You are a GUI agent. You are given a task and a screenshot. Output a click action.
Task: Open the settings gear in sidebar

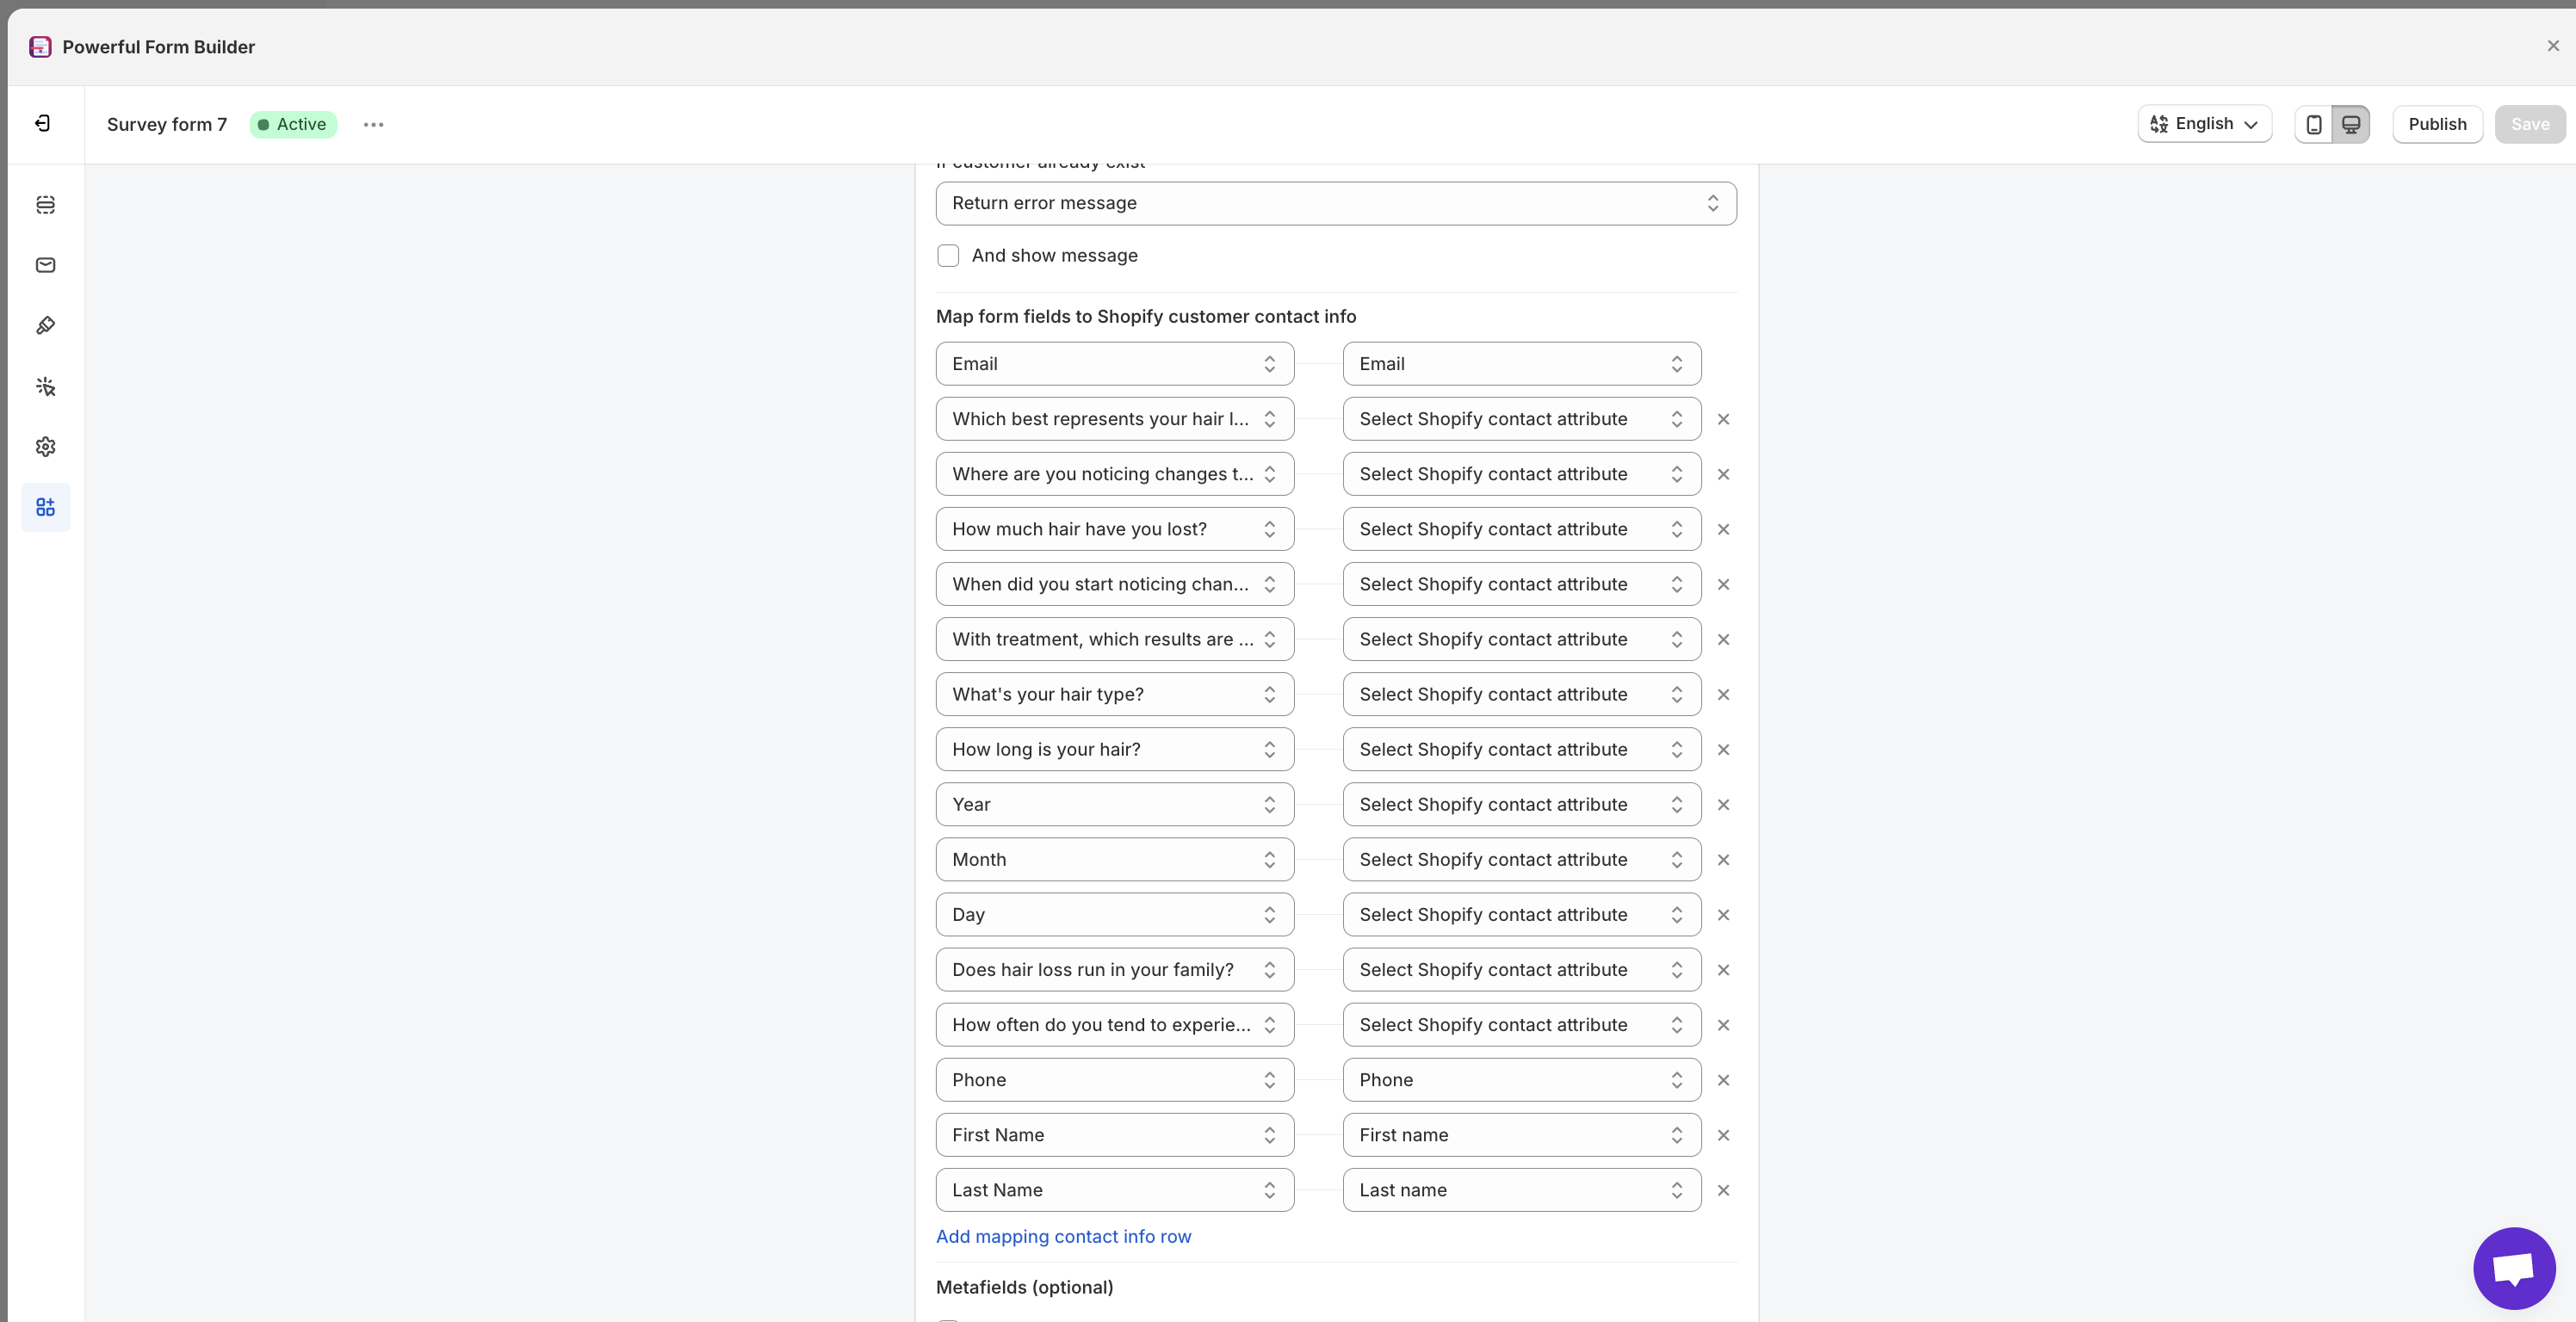[45, 446]
